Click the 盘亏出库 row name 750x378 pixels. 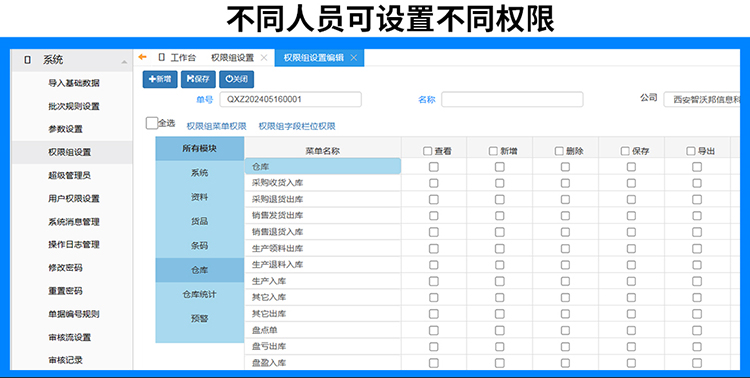coord(269,346)
